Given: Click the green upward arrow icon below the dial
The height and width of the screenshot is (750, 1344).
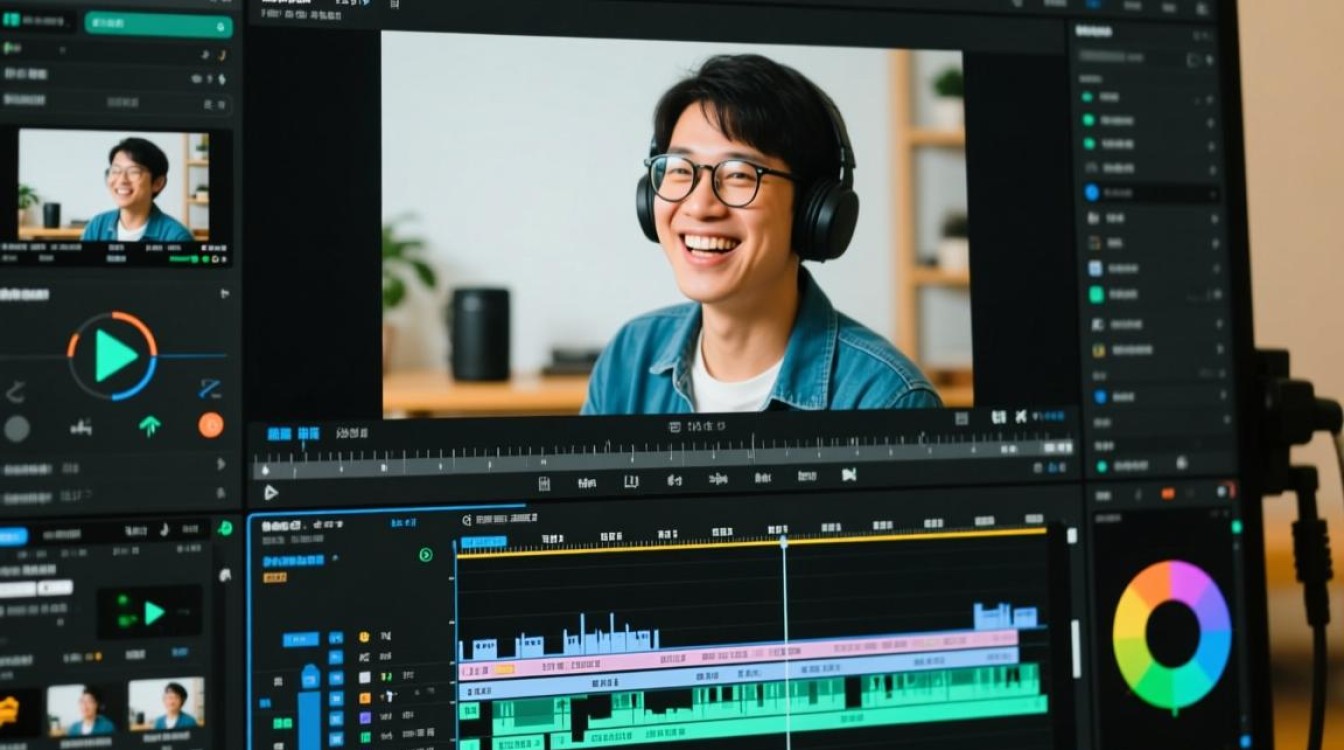Looking at the screenshot, I should point(150,426).
